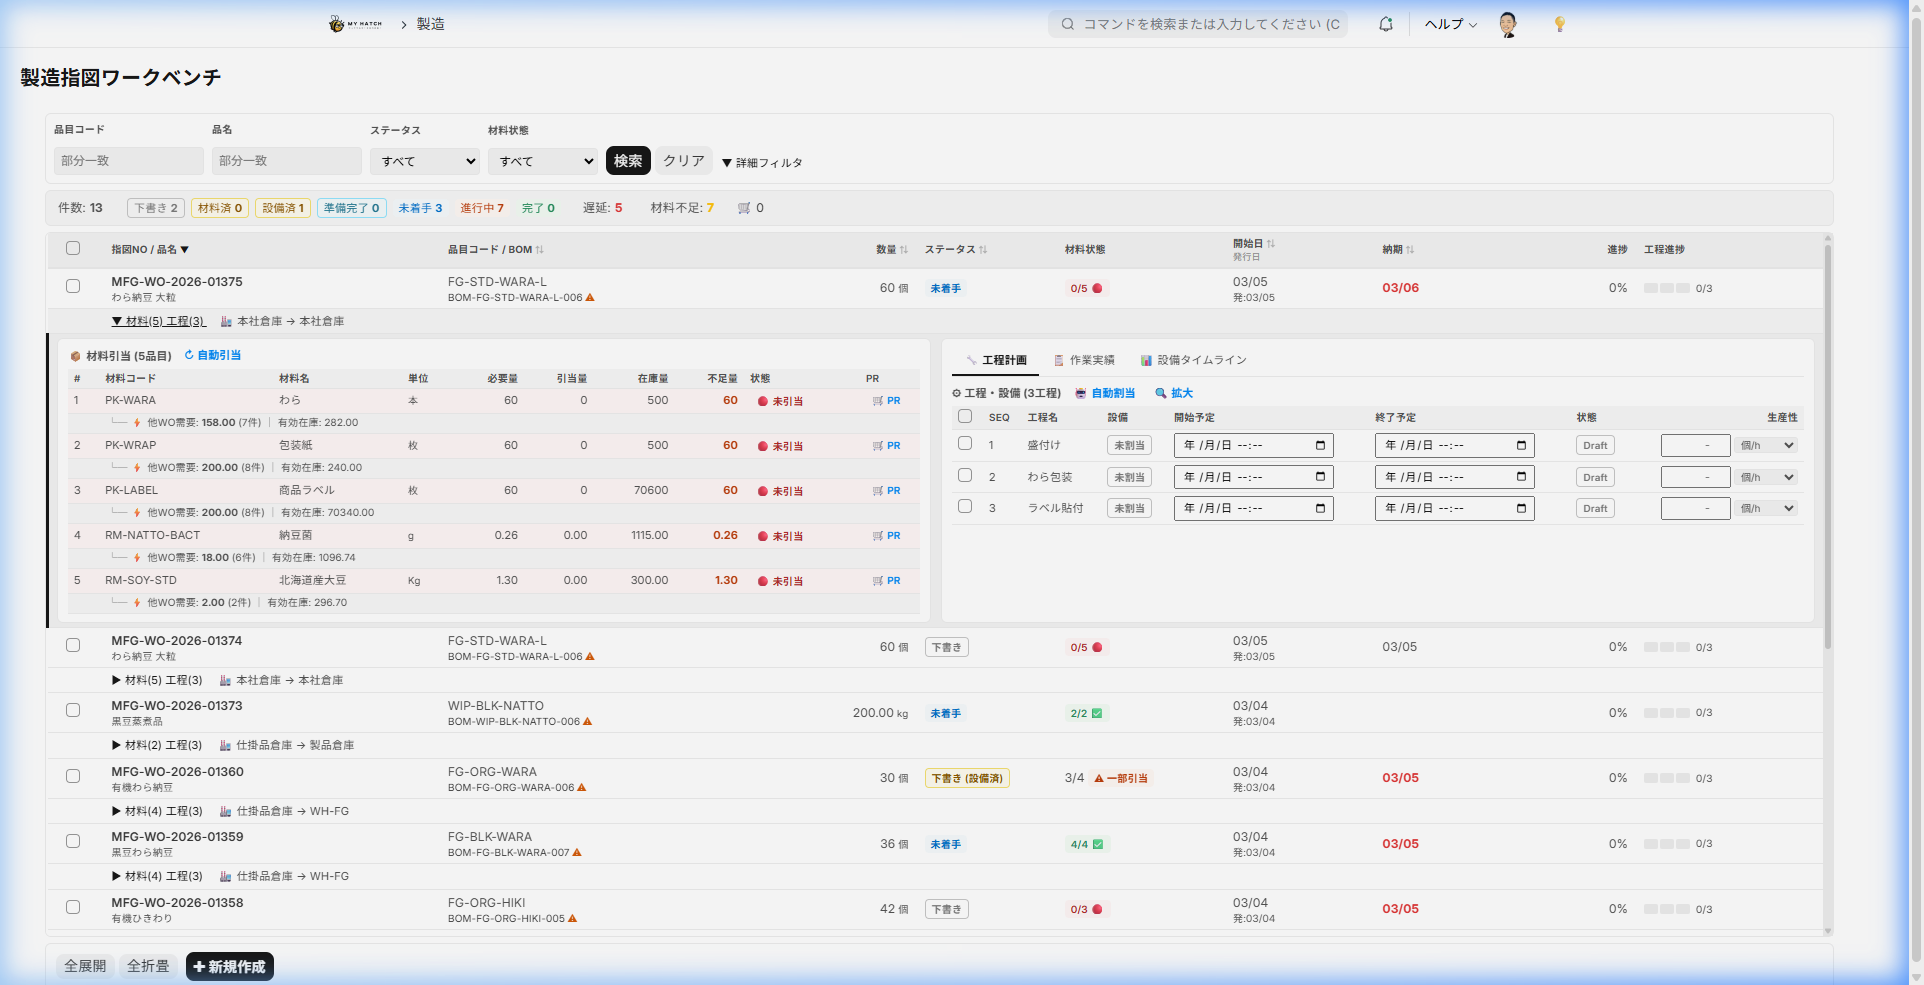Check the box for MFG-WO-2026-01374

[x=73, y=645]
